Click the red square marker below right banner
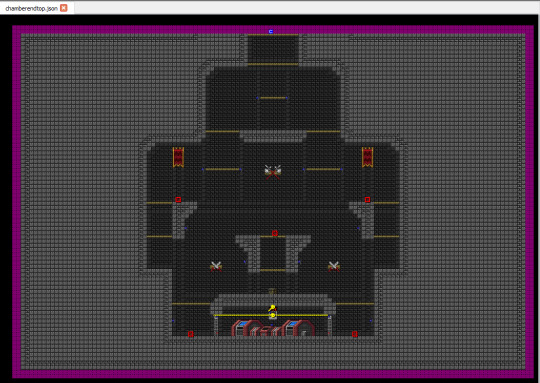 click(367, 199)
